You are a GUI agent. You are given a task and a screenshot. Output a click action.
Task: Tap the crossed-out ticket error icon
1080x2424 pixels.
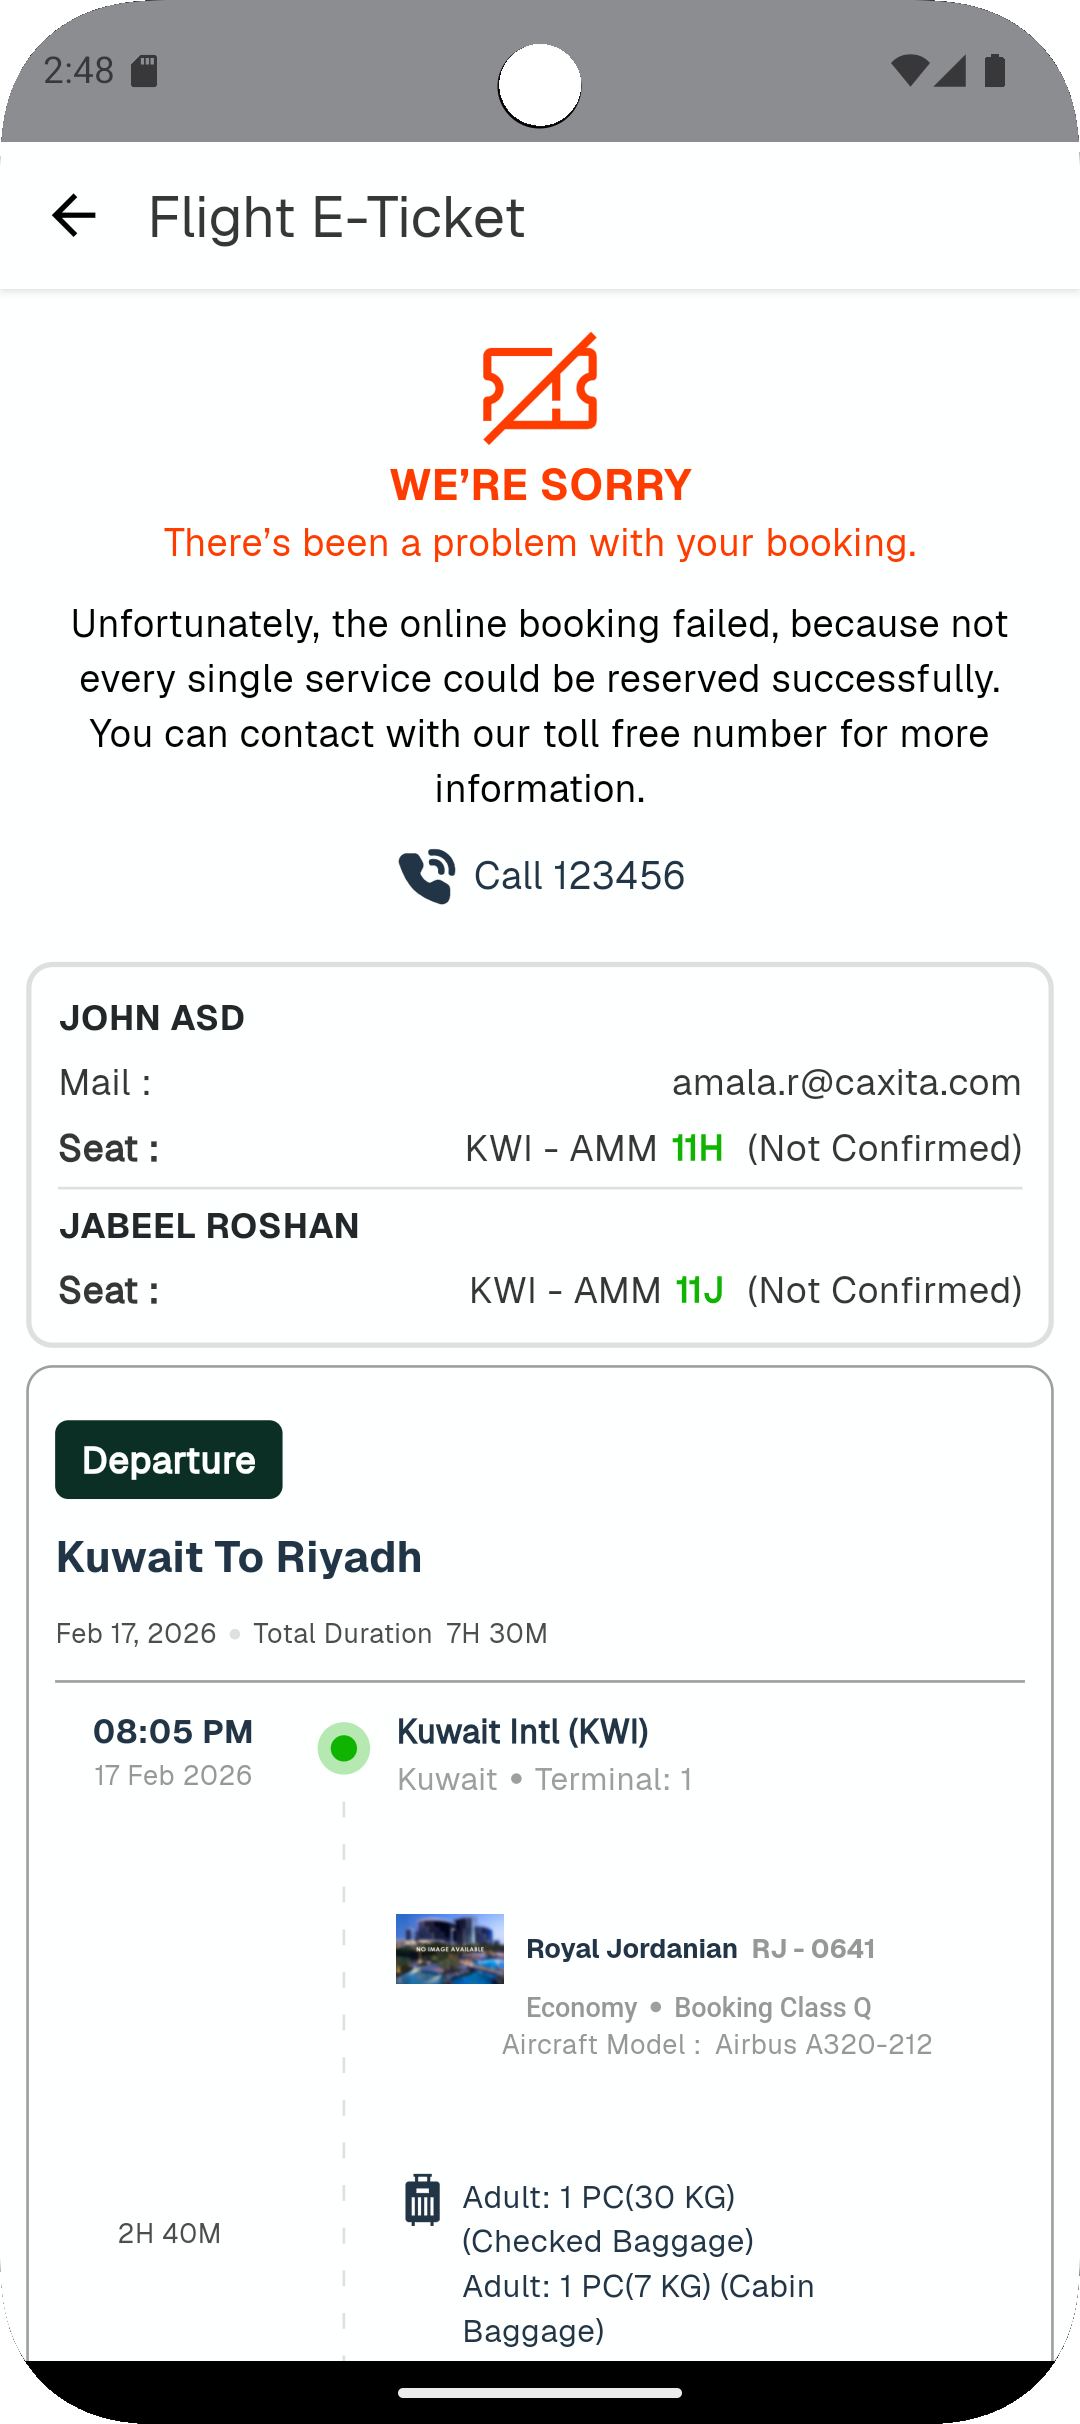pos(540,388)
